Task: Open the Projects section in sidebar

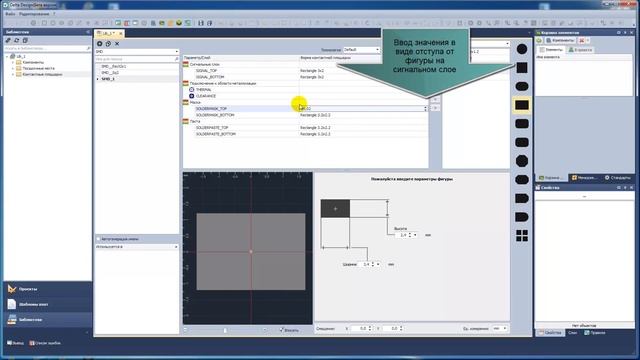Action: tap(48, 289)
